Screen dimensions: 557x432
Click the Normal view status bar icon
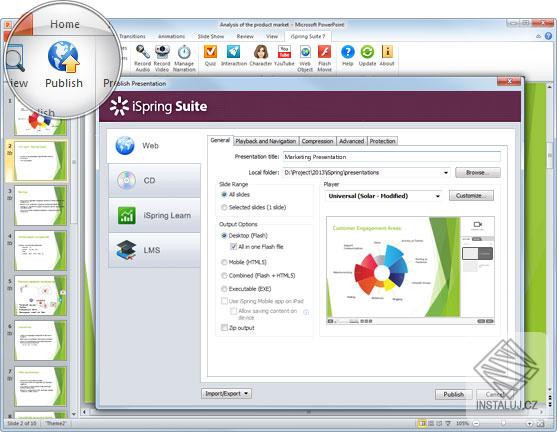[422, 423]
